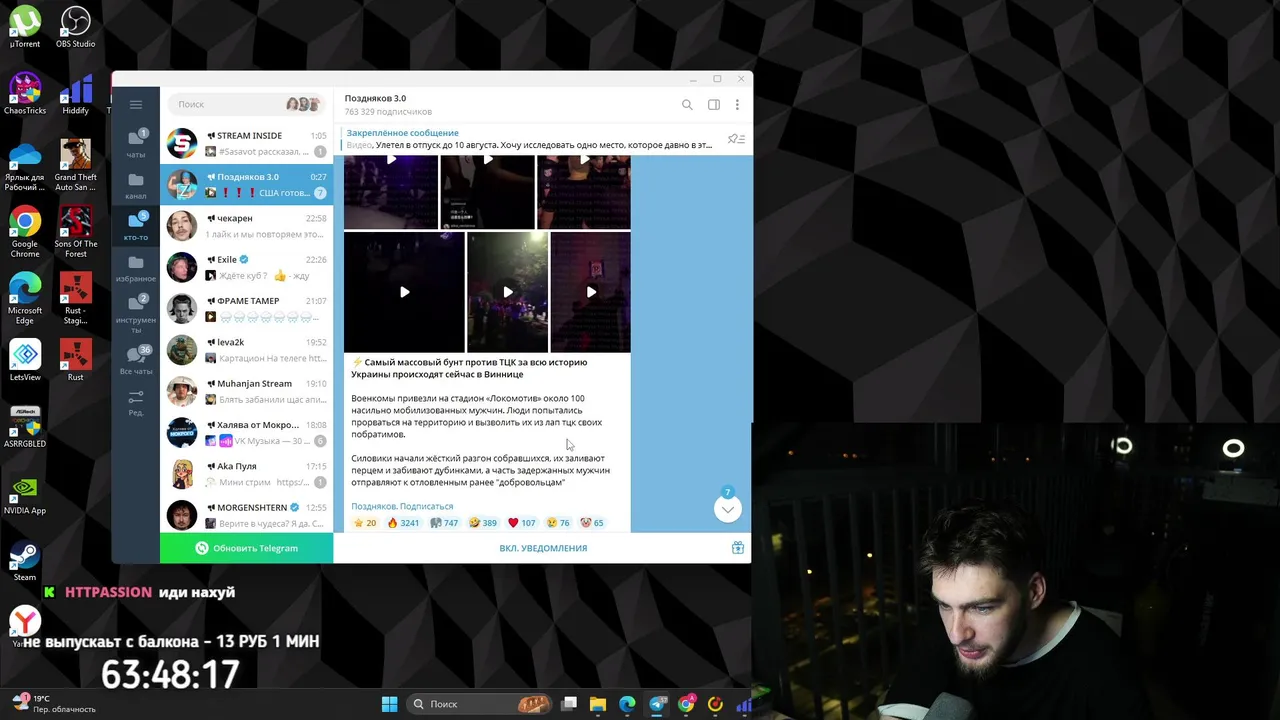Play the bottom-middle video in the post
This screenshot has height=720, width=1280.
coord(507,292)
